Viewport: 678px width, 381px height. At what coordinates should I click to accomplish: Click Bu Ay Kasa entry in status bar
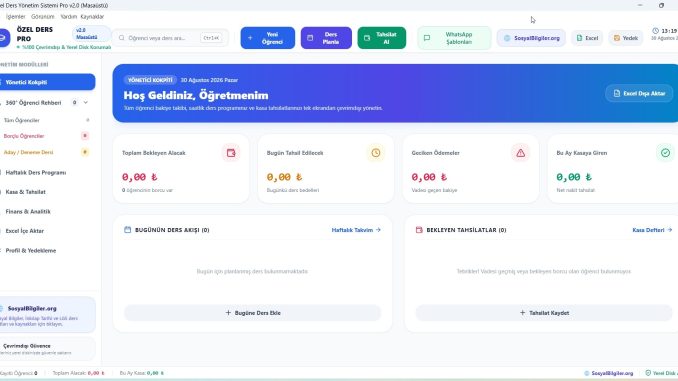pos(142,373)
